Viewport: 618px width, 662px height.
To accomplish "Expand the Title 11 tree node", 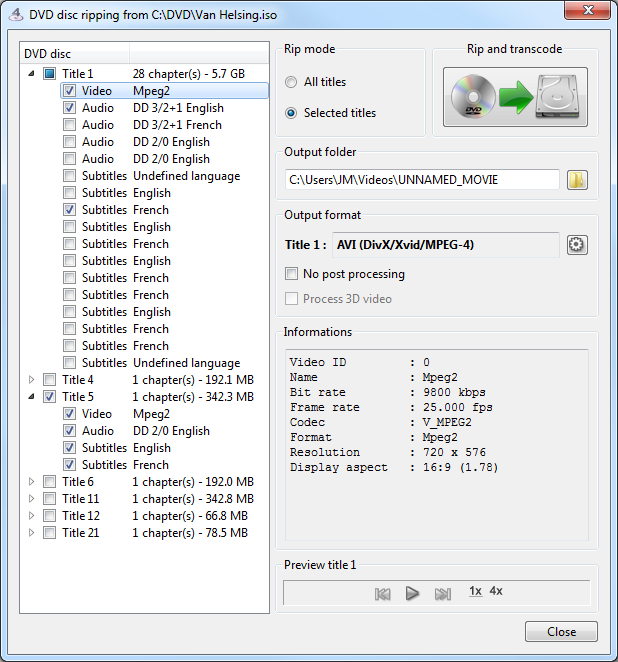I will [31, 499].
